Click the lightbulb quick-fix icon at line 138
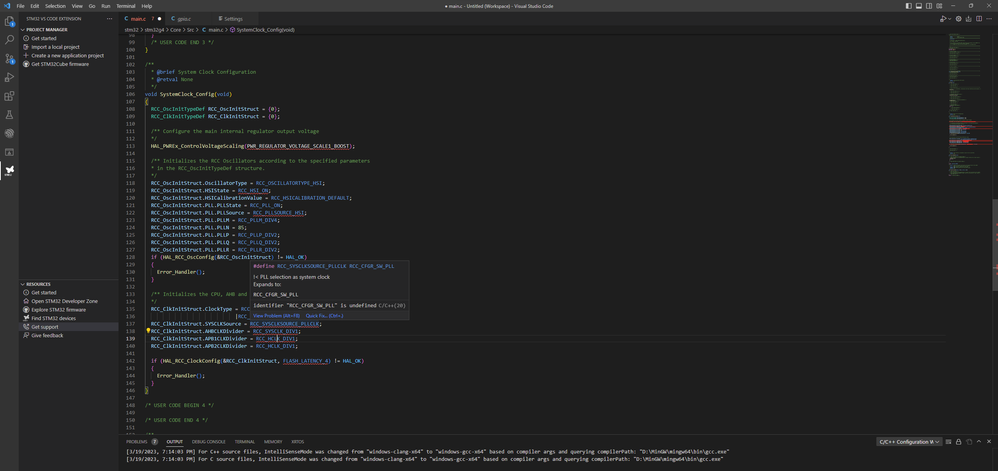 click(148, 331)
